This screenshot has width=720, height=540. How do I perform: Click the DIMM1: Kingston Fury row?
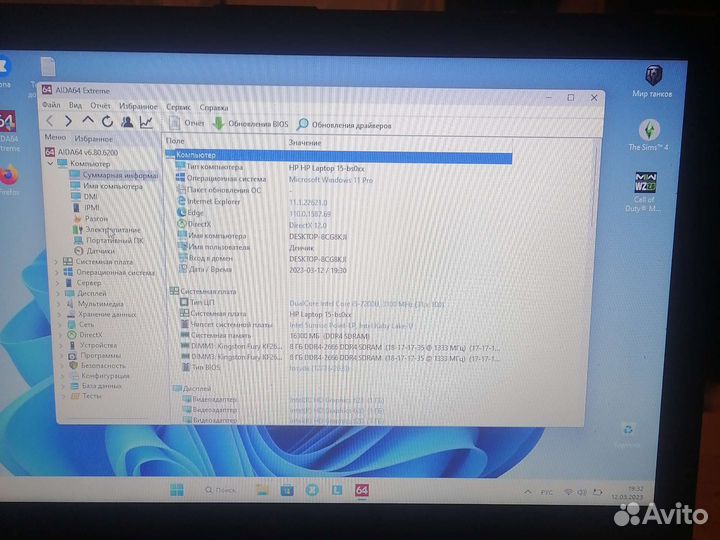pyautogui.click(x=340, y=347)
